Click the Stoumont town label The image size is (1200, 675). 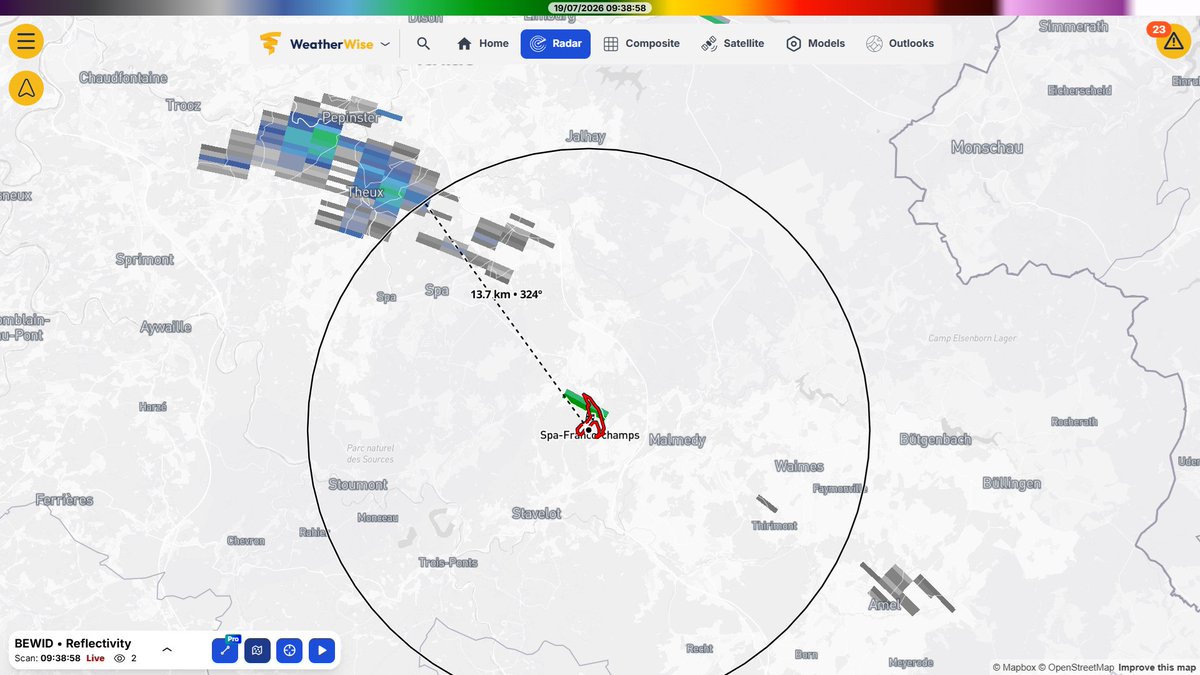point(358,484)
